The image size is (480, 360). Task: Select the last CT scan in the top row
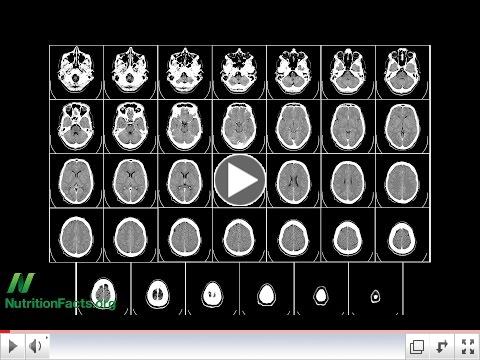point(403,72)
